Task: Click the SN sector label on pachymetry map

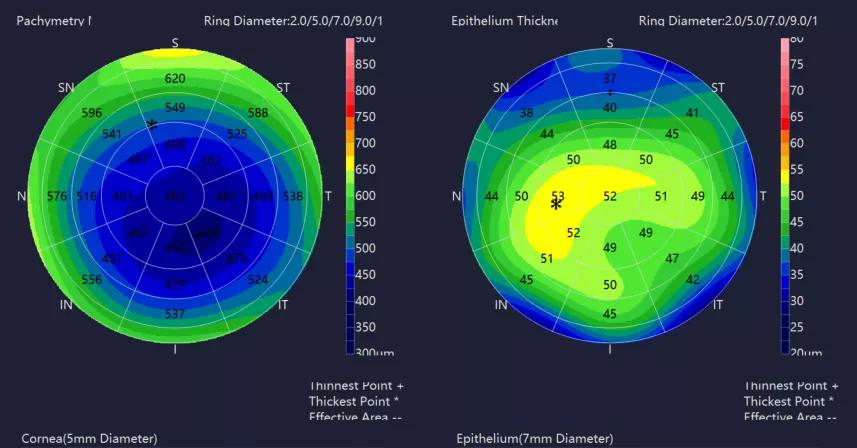Action: [66, 87]
